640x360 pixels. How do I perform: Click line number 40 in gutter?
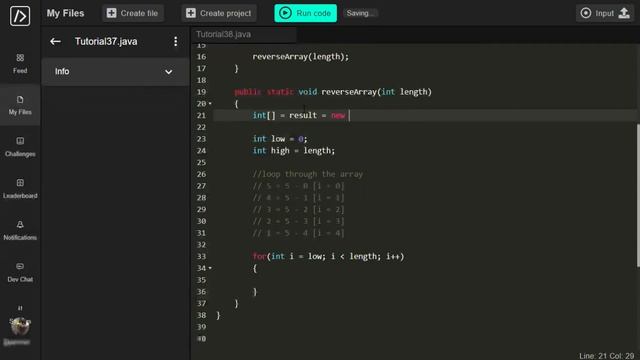click(x=201, y=339)
